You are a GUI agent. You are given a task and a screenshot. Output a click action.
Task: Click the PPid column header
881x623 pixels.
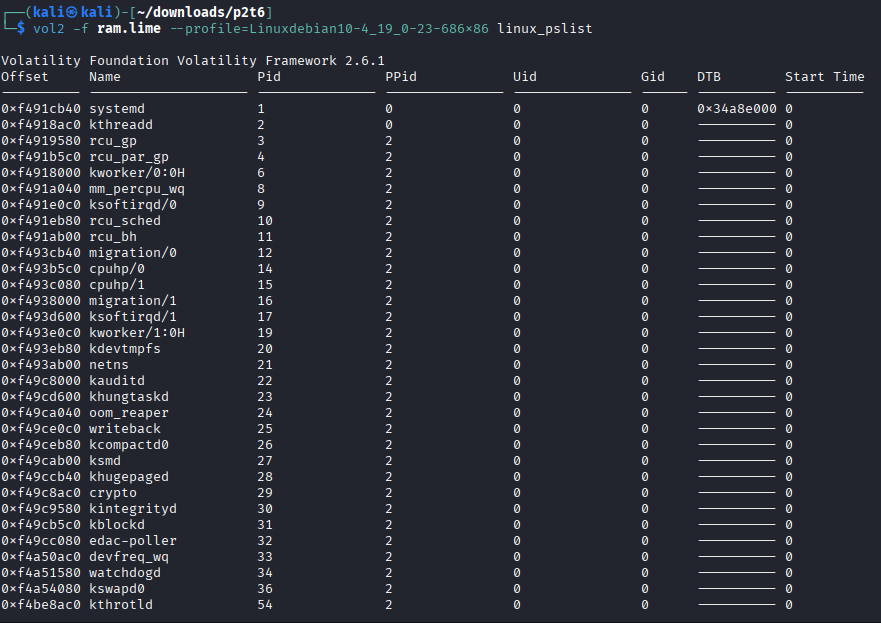[401, 77]
